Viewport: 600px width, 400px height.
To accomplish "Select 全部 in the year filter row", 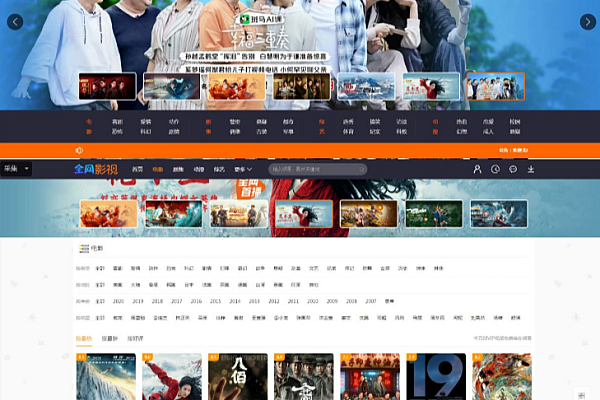I will pos(100,301).
